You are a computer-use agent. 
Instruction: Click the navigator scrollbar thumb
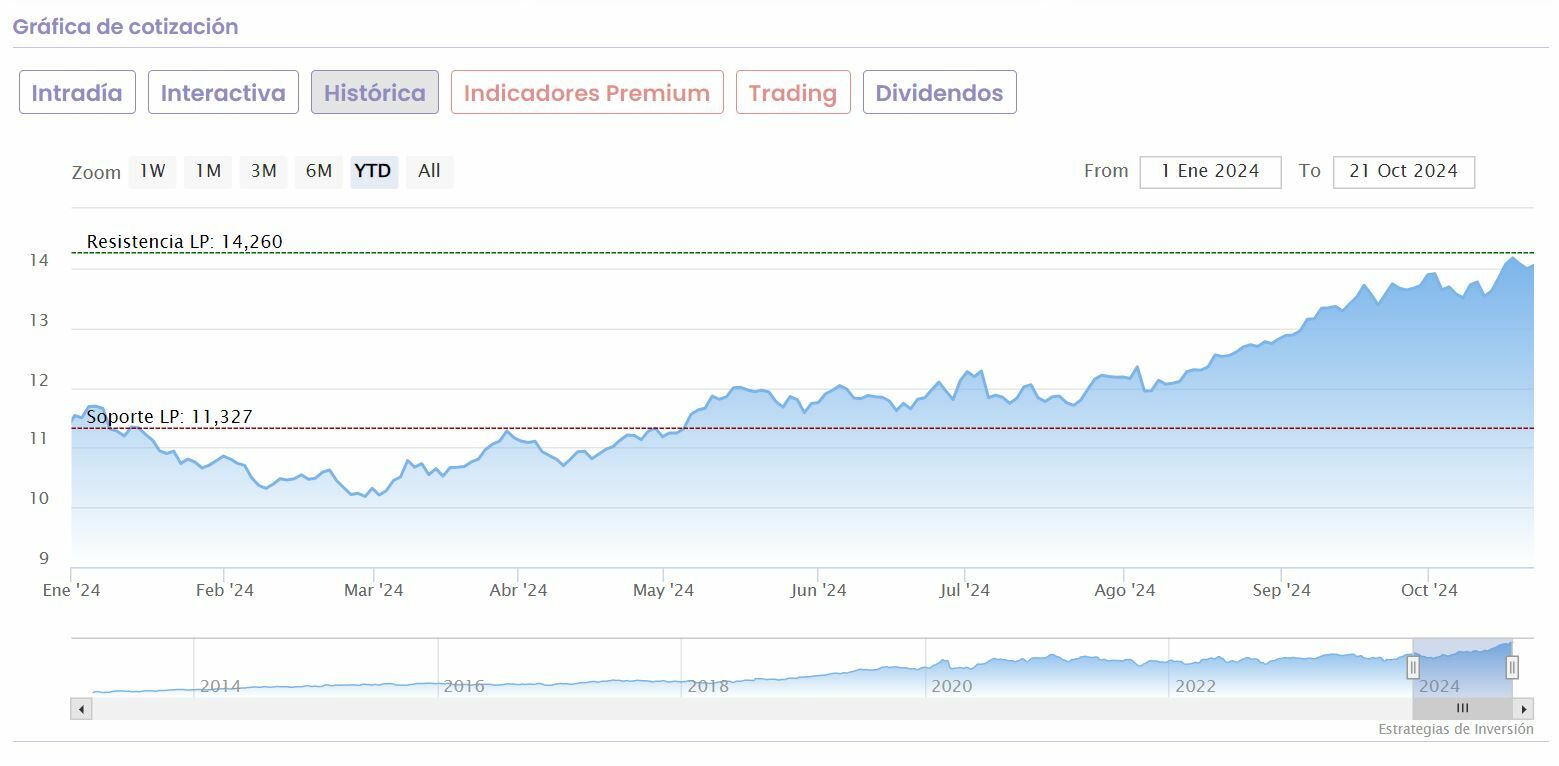1462,709
